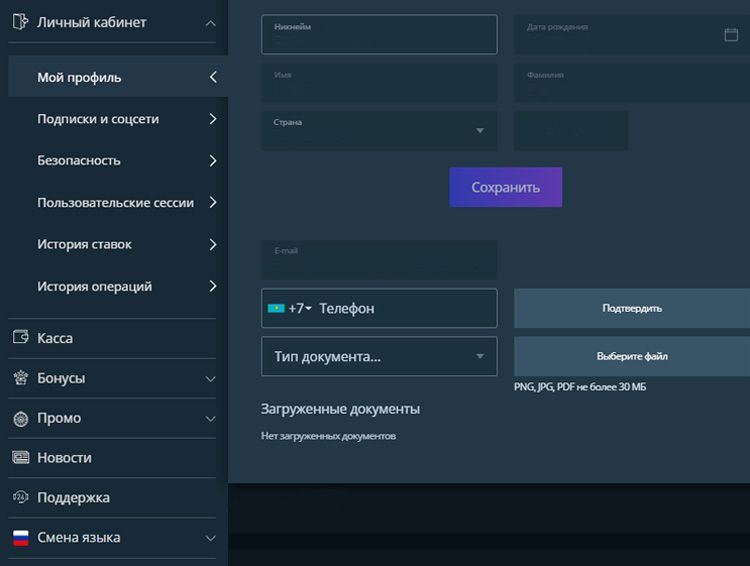The width and height of the screenshot is (750, 566).
Task: Open the Страна country dropdown
Action: pos(379,130)
